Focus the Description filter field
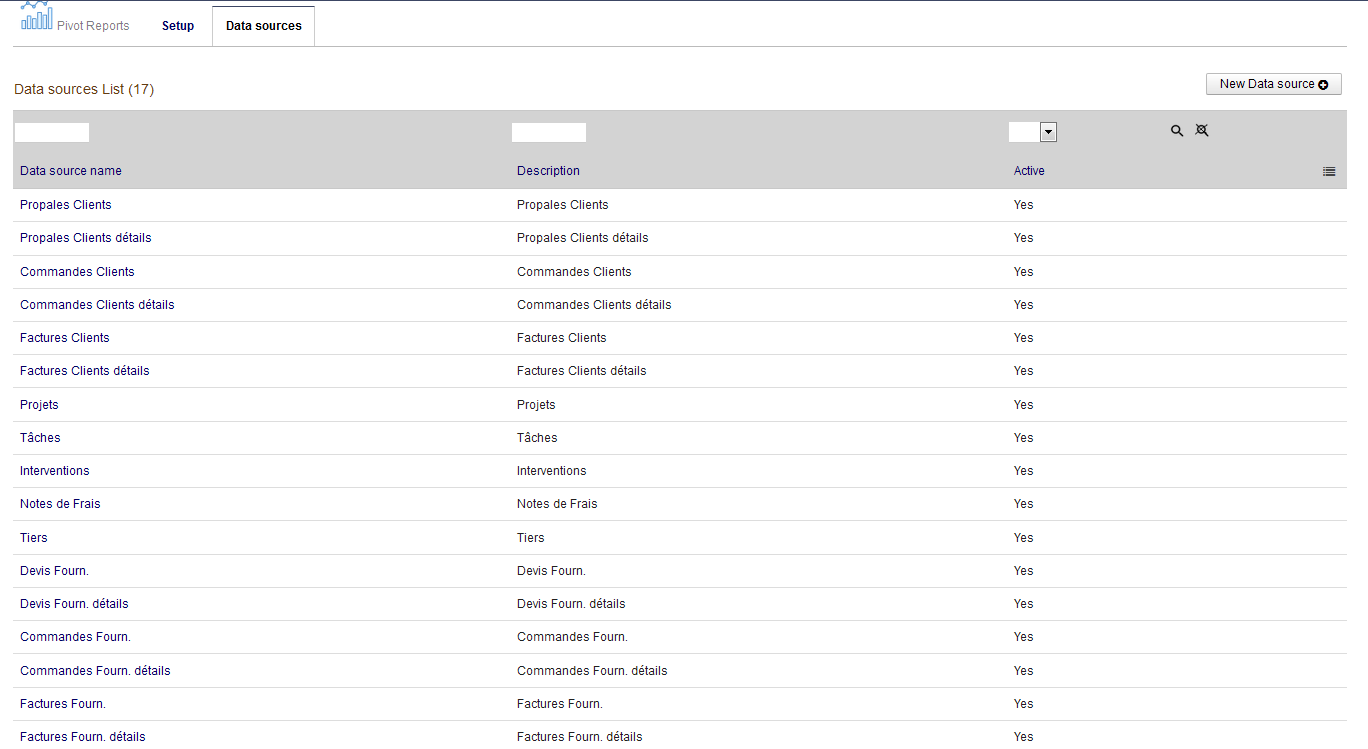Image resolution: width=1368 pixels, height=749 pixels. click(548, 132)
